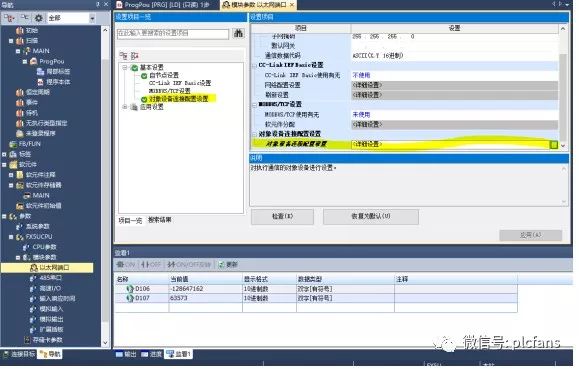
Task: Open the 全部 filter dropdown in navigation
Action: click(x=92, y=18)
